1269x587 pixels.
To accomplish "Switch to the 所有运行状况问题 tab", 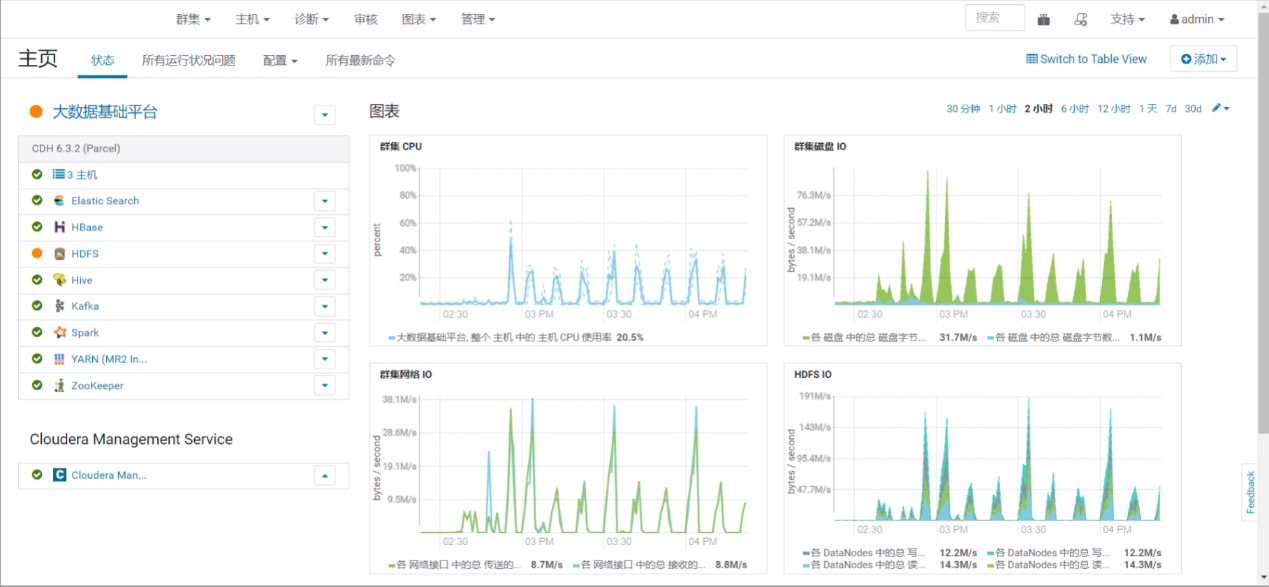I will [189, 60].
